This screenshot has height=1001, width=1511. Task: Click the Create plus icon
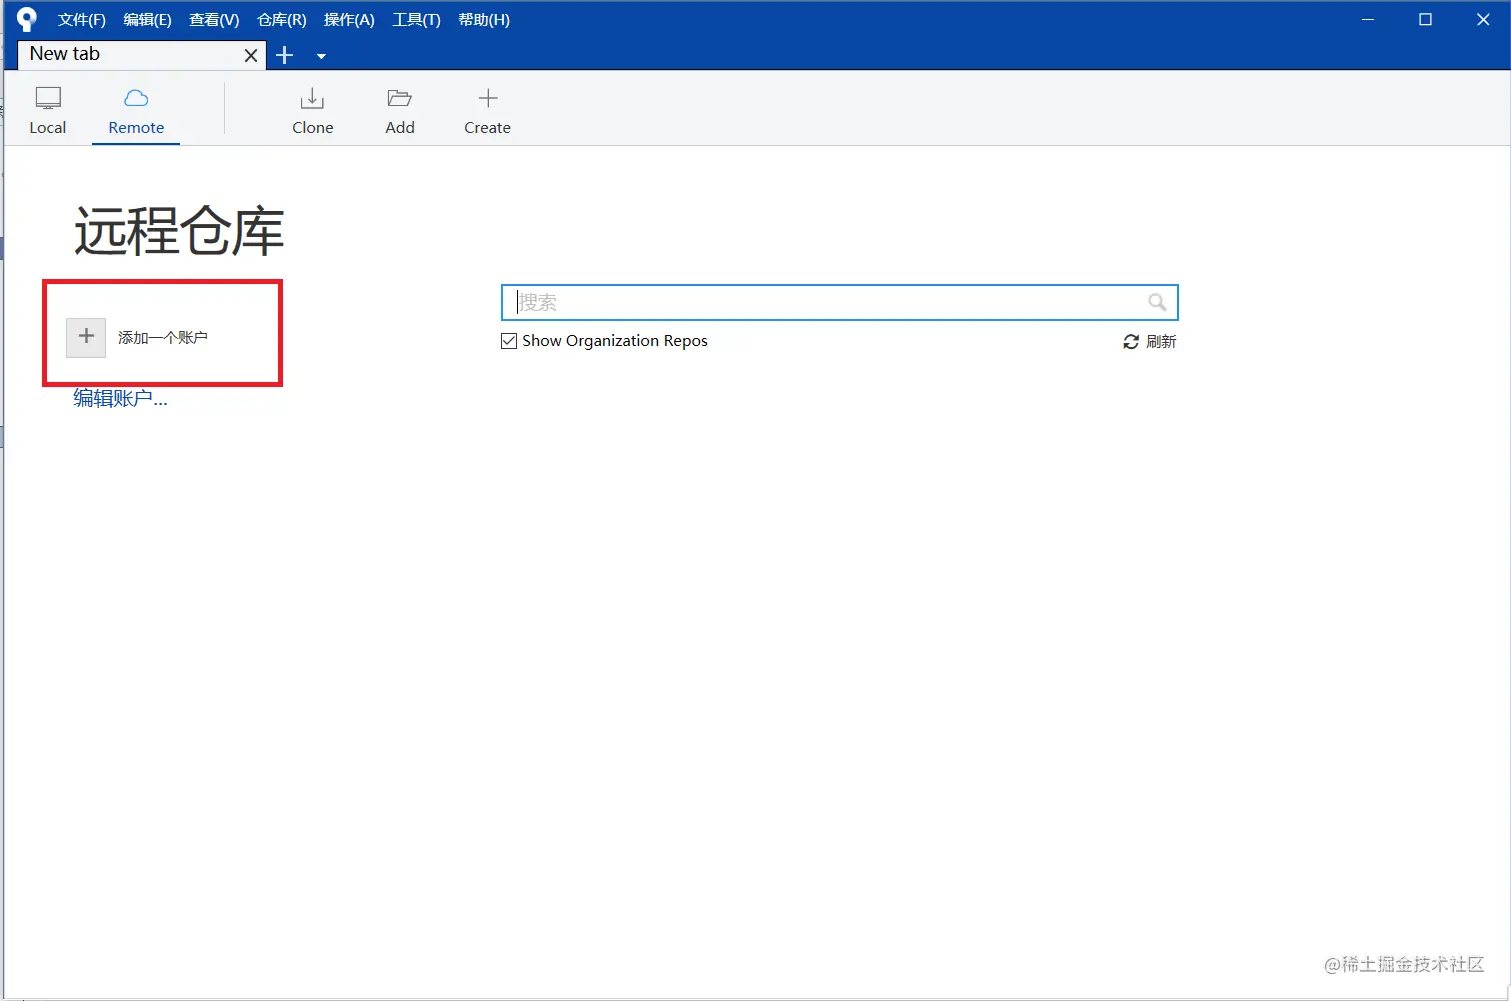coord(488,98)
